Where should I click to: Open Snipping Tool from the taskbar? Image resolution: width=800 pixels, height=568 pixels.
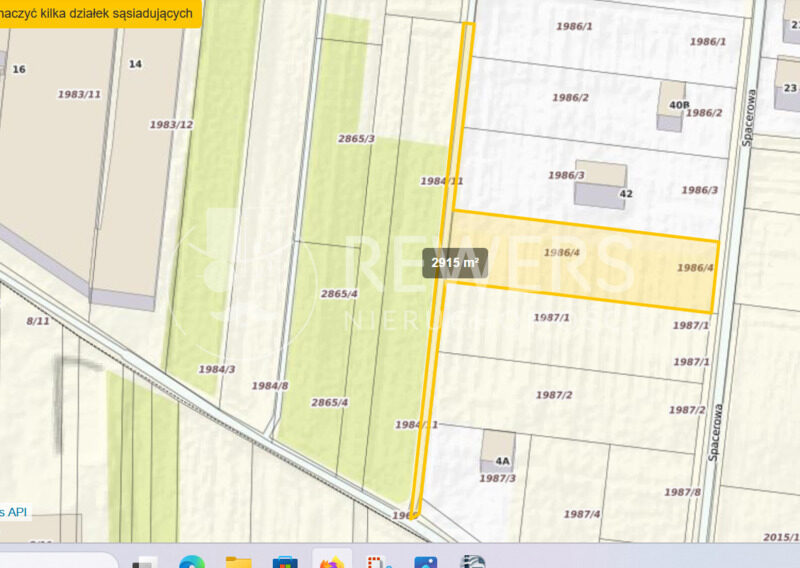379,562
